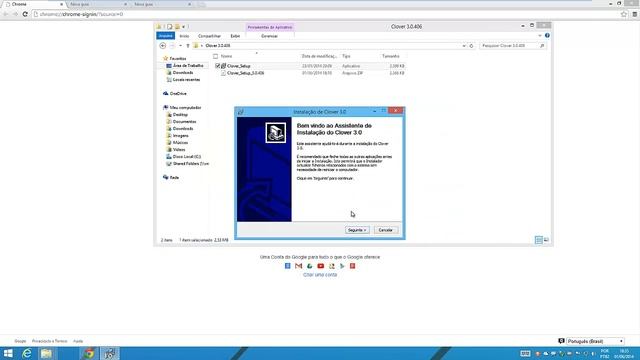The height and width of the screenshot is (360, 640).
Task: Open the quick access toolbar customize arrow
Action: pos(183,27)
